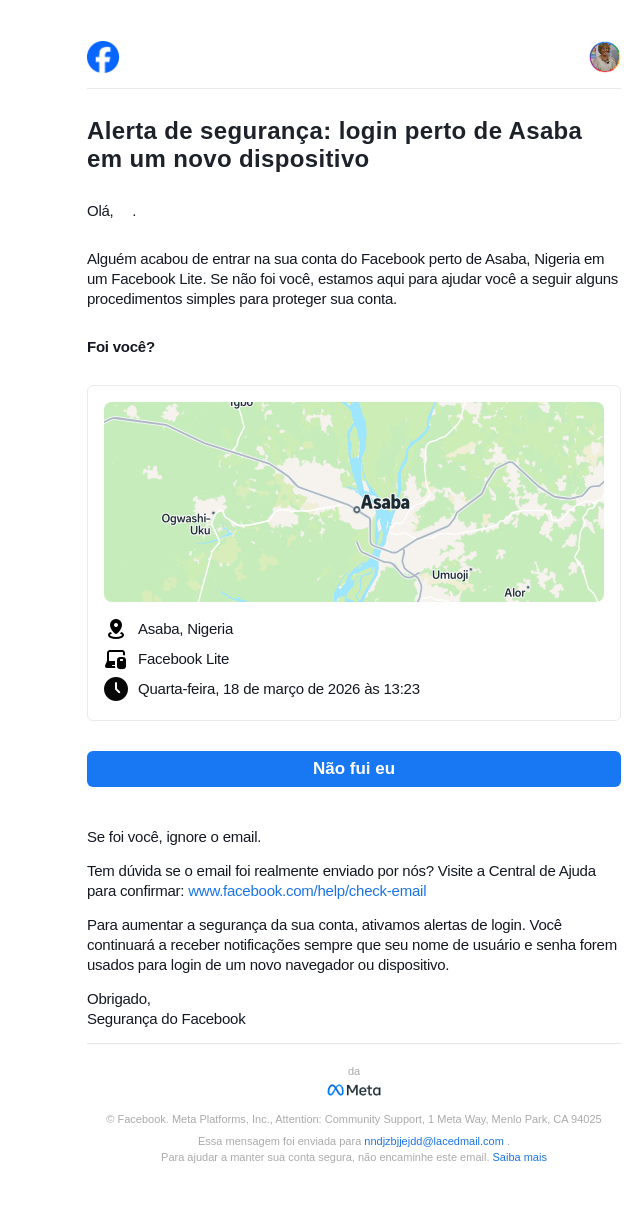The height and width of the screenshot is (1213, 624).
Task: Open the facebook.com/help/check-email link
Action: 307,891
